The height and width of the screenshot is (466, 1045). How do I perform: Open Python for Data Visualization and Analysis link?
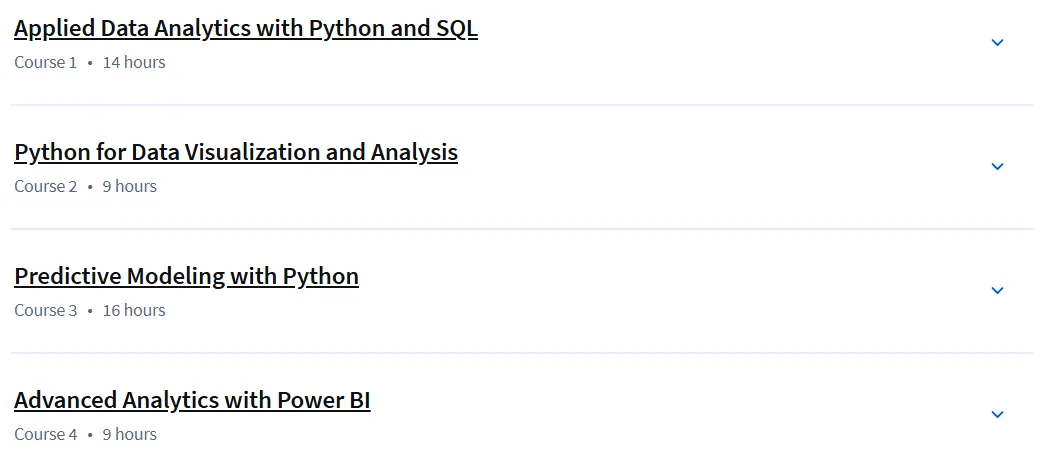tap(236, 153)
